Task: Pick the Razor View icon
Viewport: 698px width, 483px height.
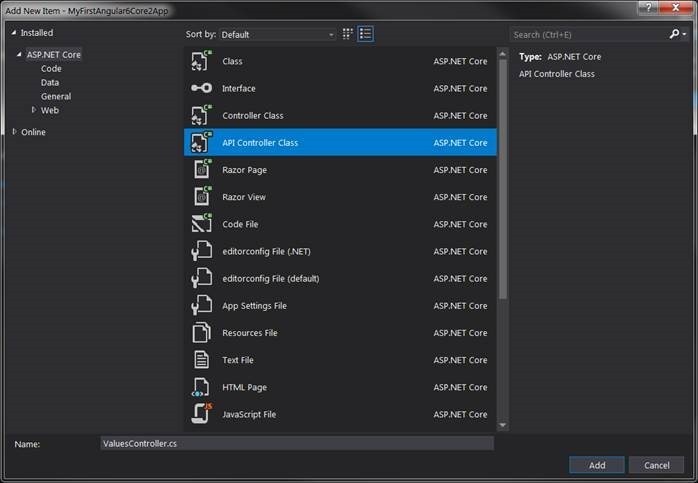Action: tap(201, 197)
